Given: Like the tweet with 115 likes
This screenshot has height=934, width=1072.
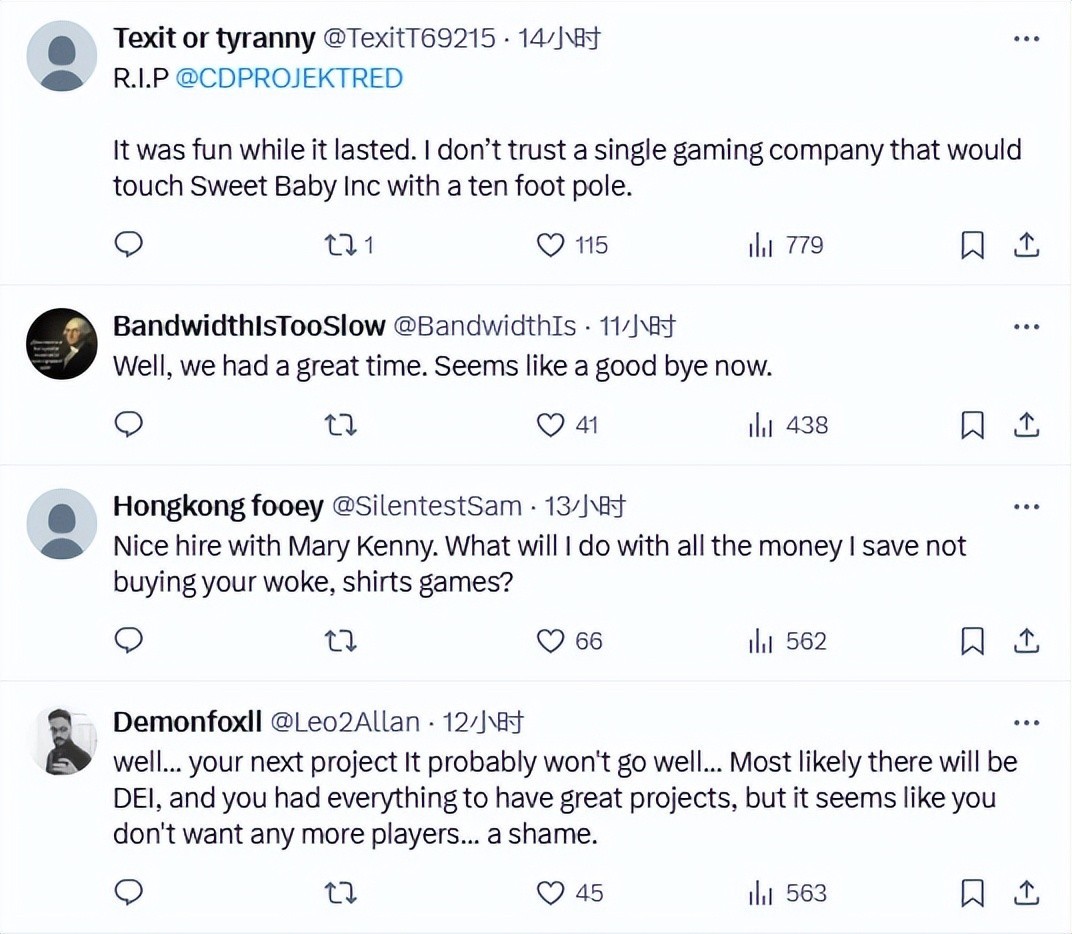Looking at the screenshot, I should coord(551,245).
